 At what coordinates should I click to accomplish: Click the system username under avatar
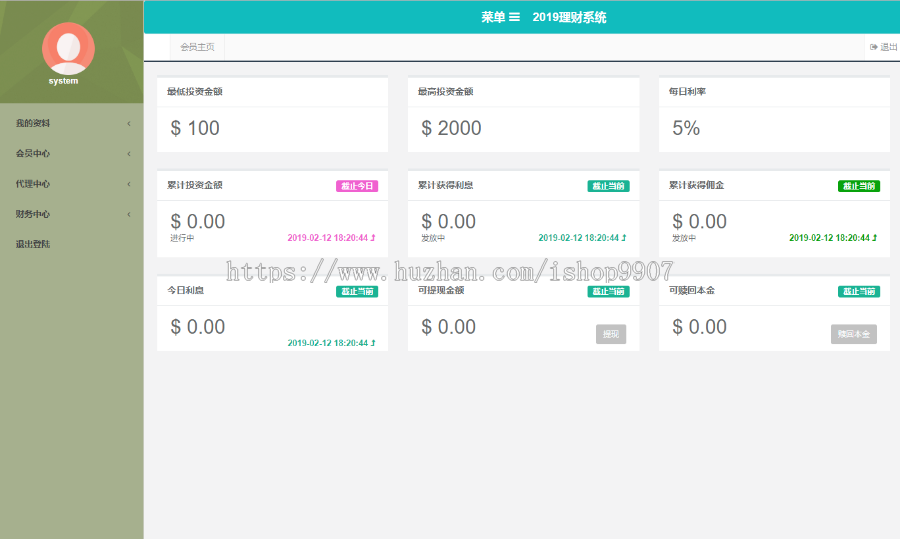[63, 81]
